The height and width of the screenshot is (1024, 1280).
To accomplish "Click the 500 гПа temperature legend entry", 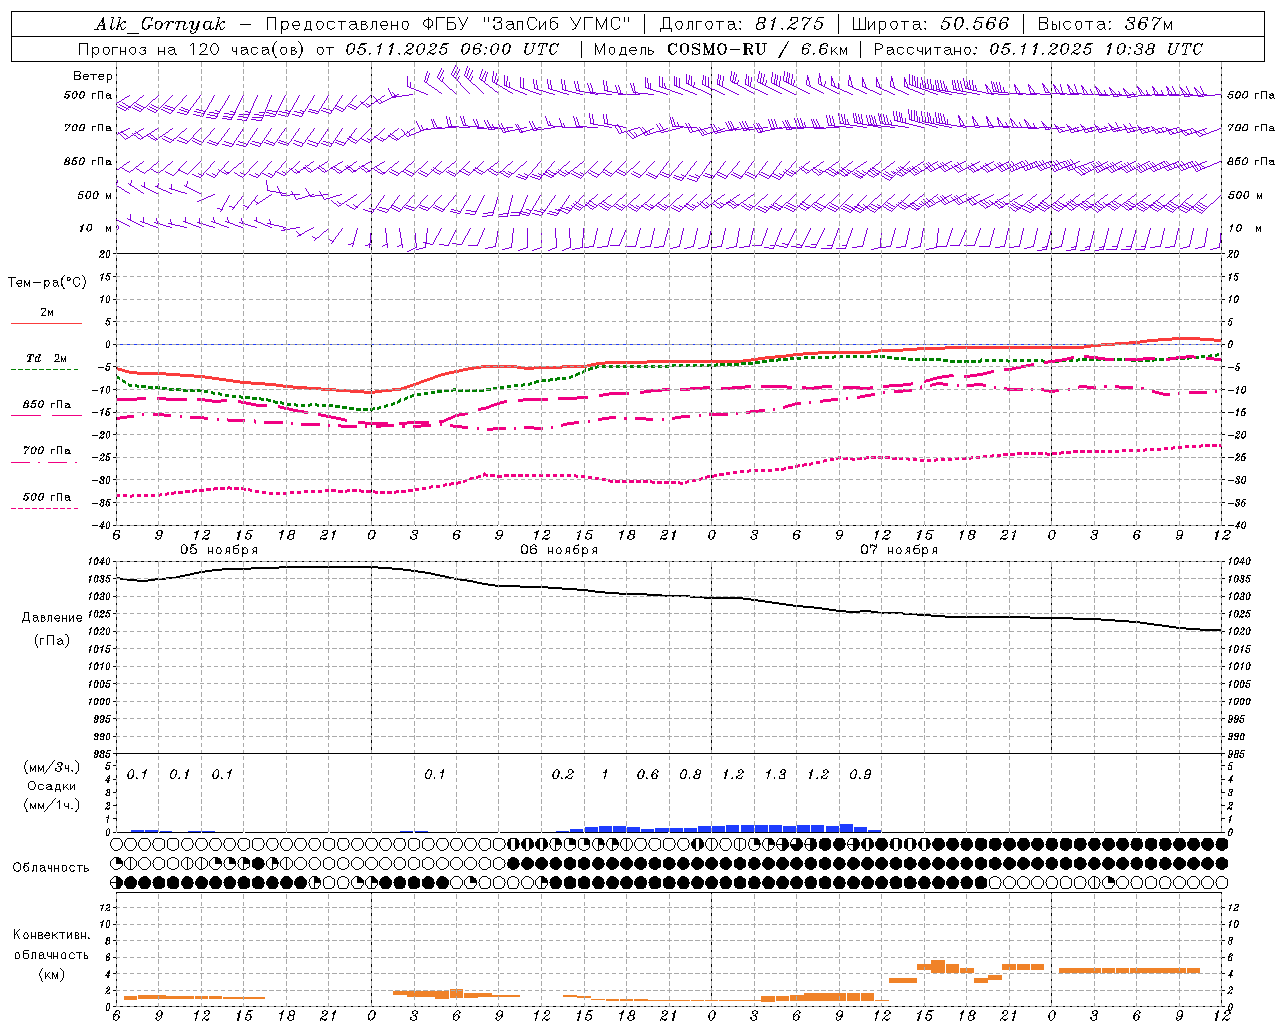I will [x=46, y=500].
